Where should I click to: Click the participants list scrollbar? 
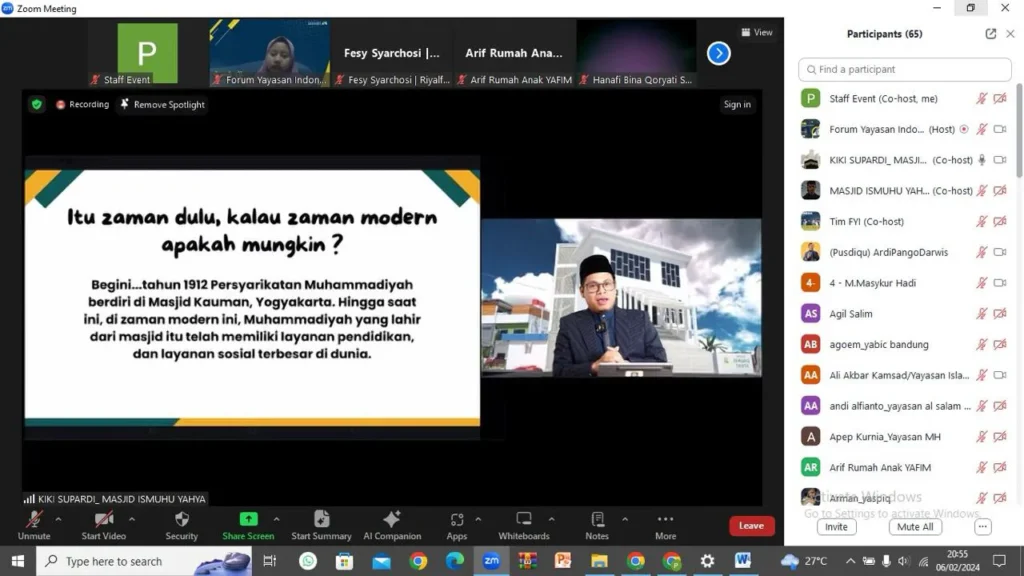(1019, 131)
